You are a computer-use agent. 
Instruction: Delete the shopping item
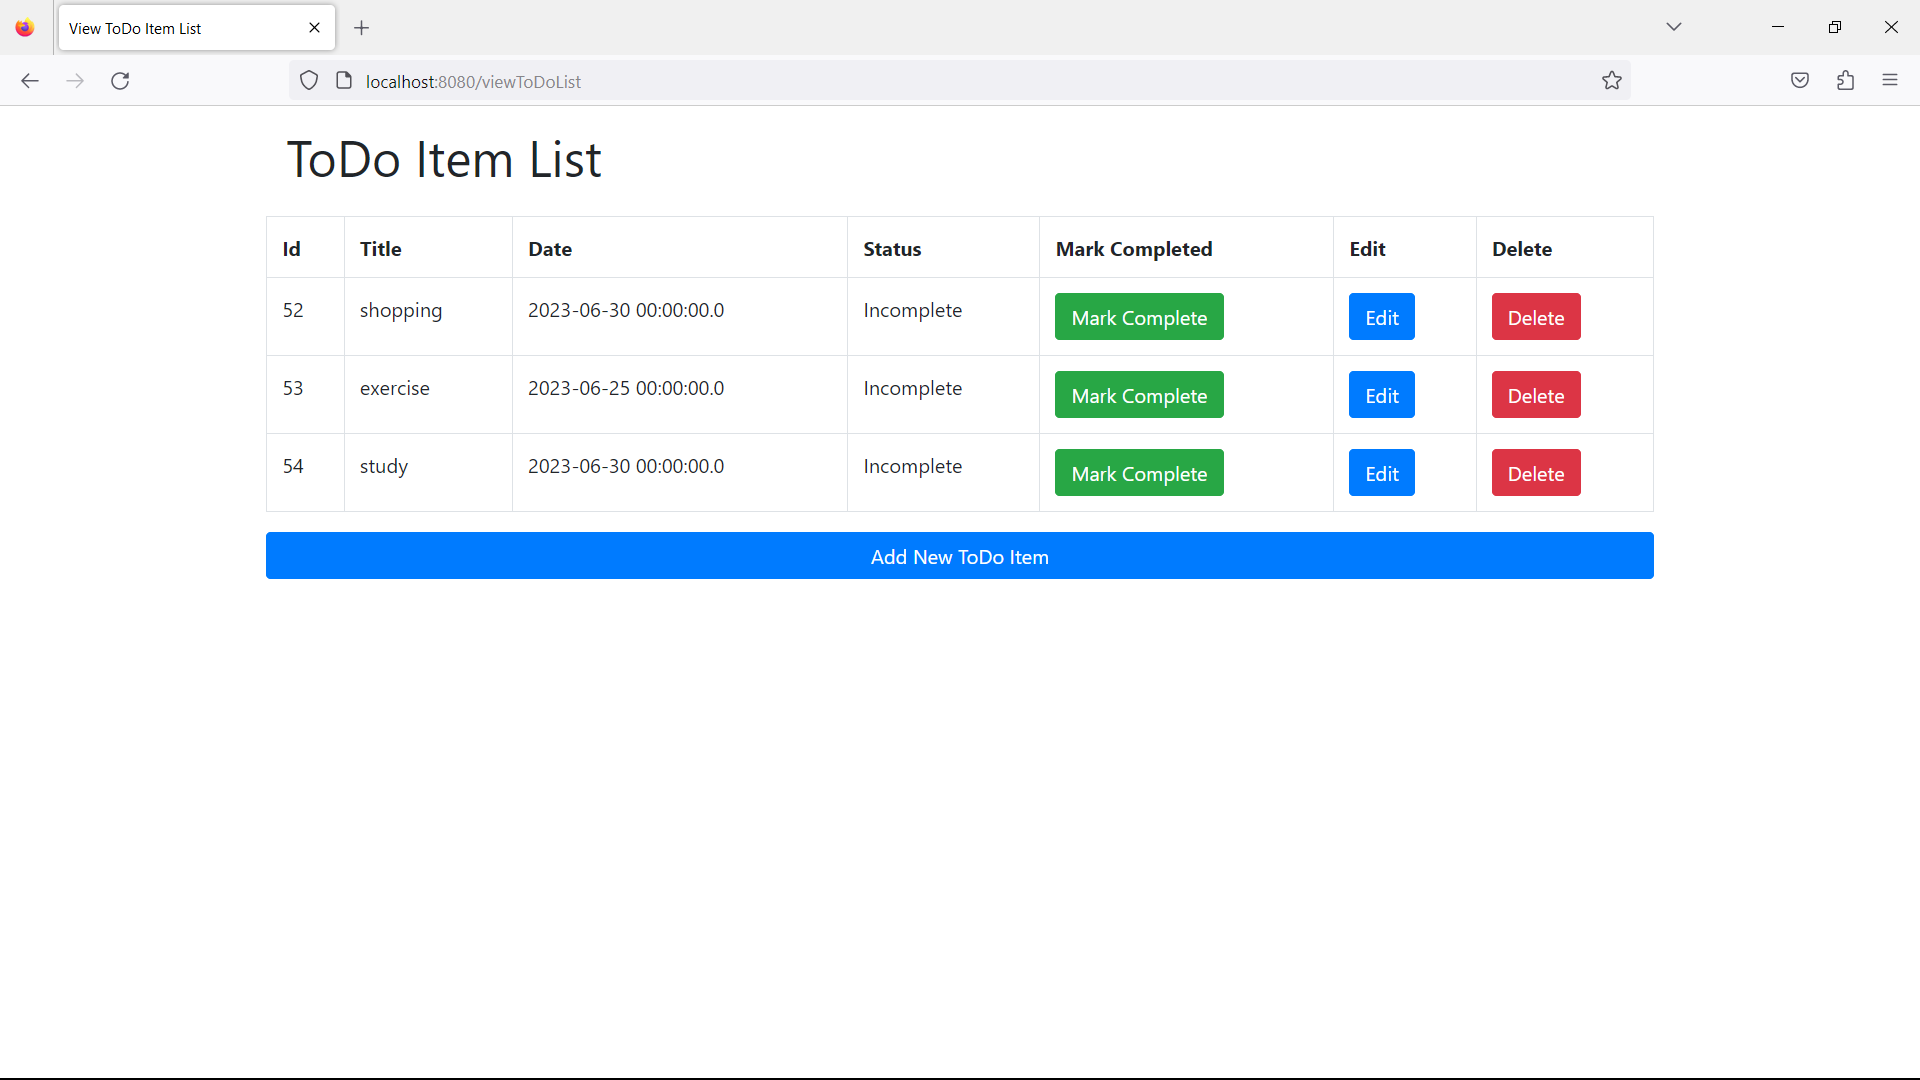1536,317
